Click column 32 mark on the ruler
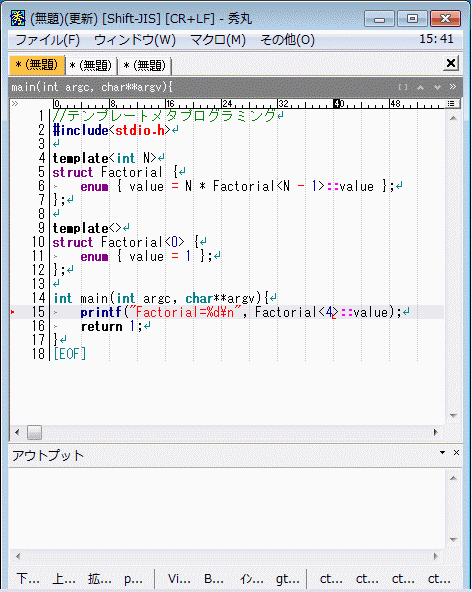This screenshot has height=592, width=472. (x=283, y=103)
